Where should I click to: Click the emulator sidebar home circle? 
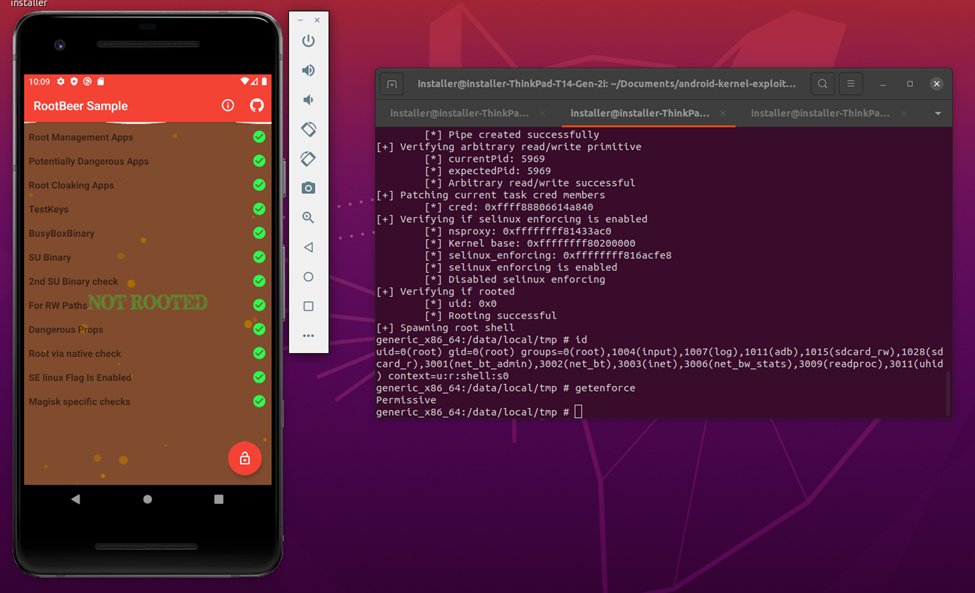click(x=308, y=277)
